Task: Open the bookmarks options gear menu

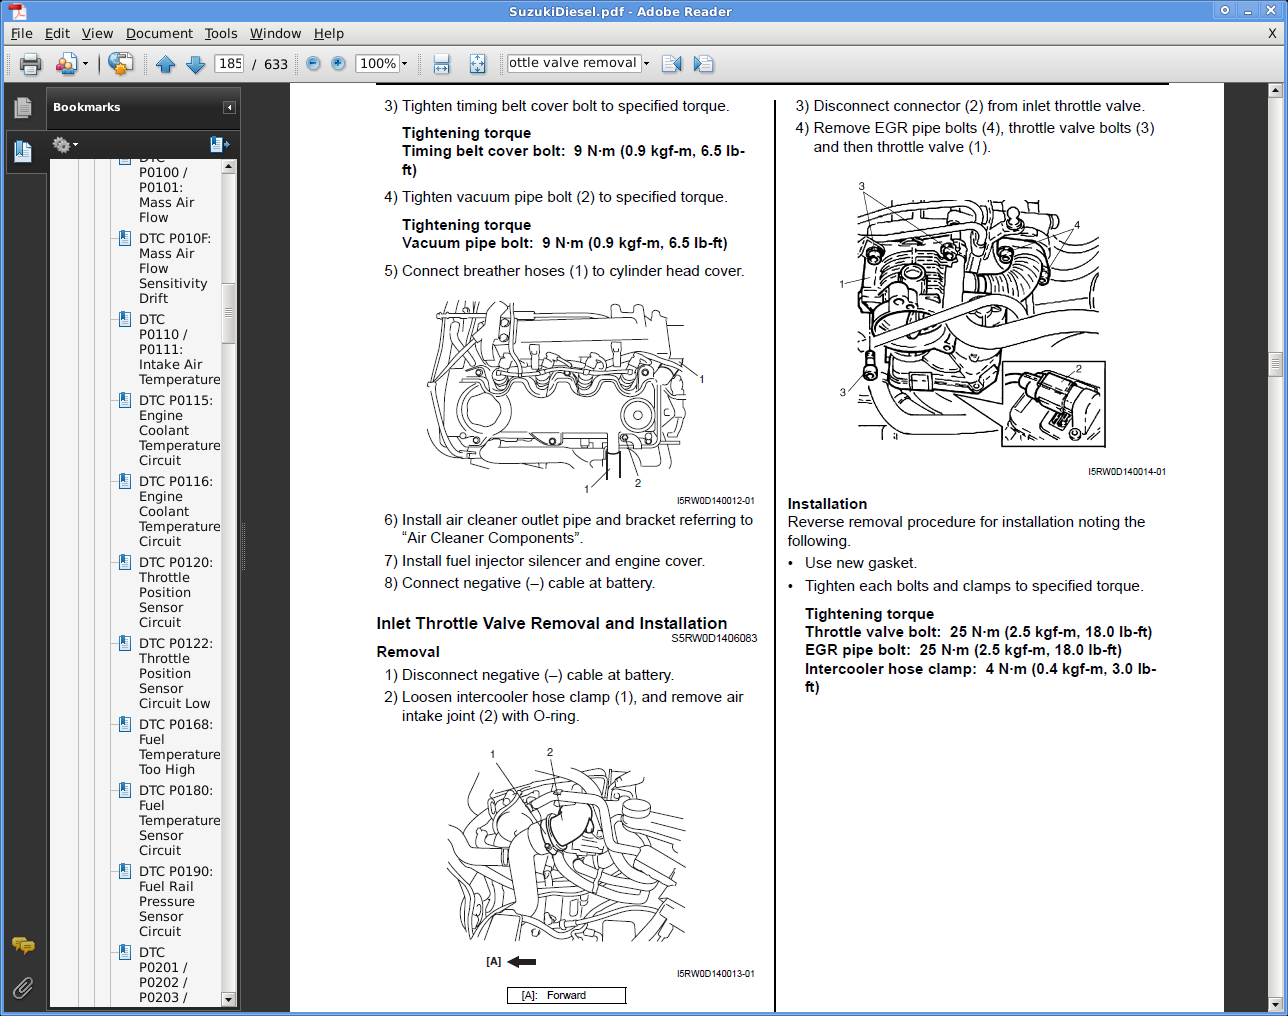Action: click(x=65, y=145)
